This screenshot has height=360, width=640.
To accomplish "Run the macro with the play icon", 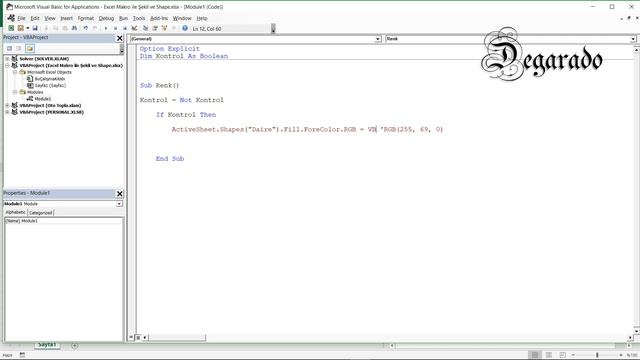I will 106,28.
